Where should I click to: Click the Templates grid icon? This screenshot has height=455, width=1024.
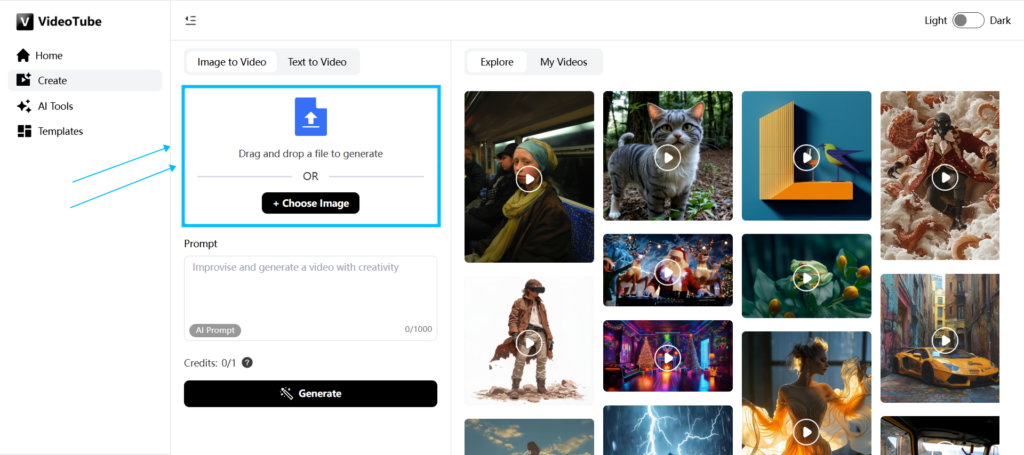click(x=24, y=131)
